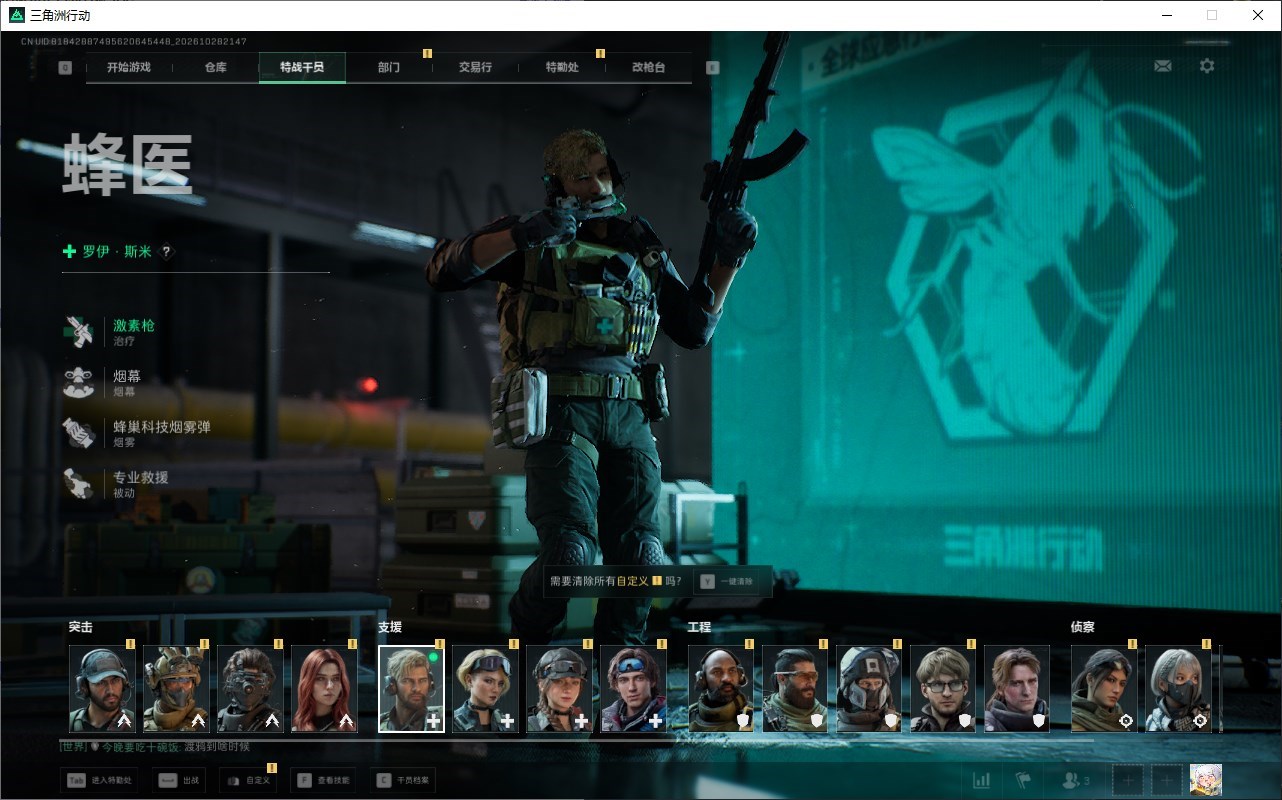1282x800 pixels.
Task: Open the mail envelope icon
Action: click(1163, 66)
